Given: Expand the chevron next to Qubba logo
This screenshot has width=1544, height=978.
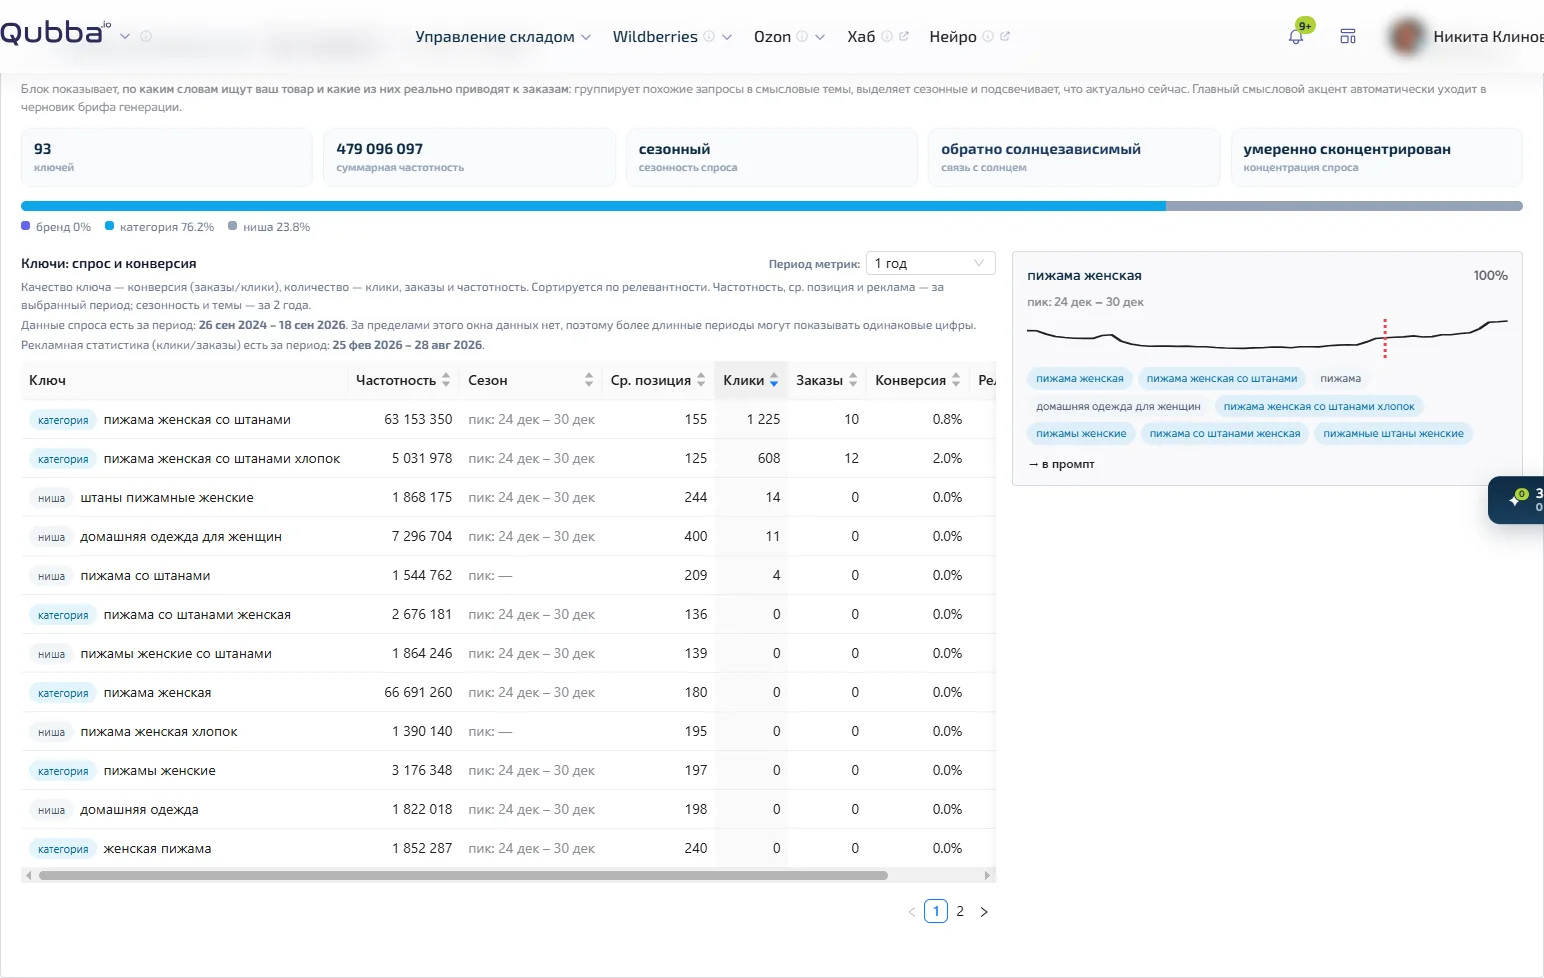Looking at the screenshot, I should point(125,36).
